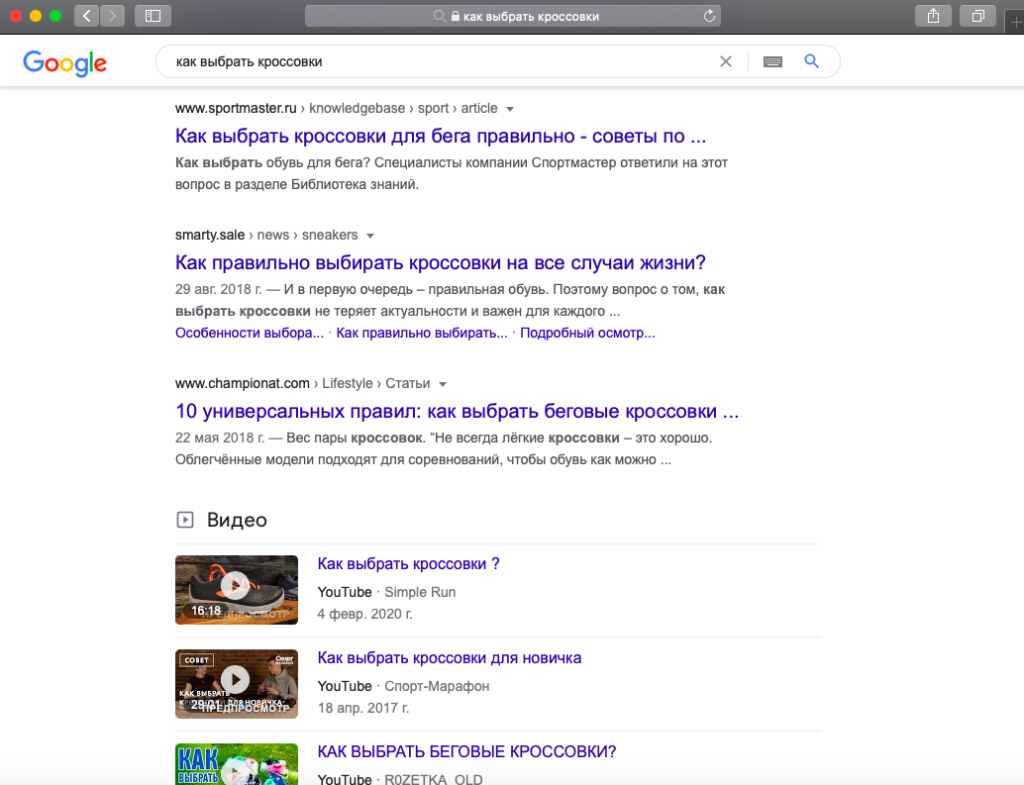Open video link 'Как выбрать кроссовки ?'

pos(409,564)
